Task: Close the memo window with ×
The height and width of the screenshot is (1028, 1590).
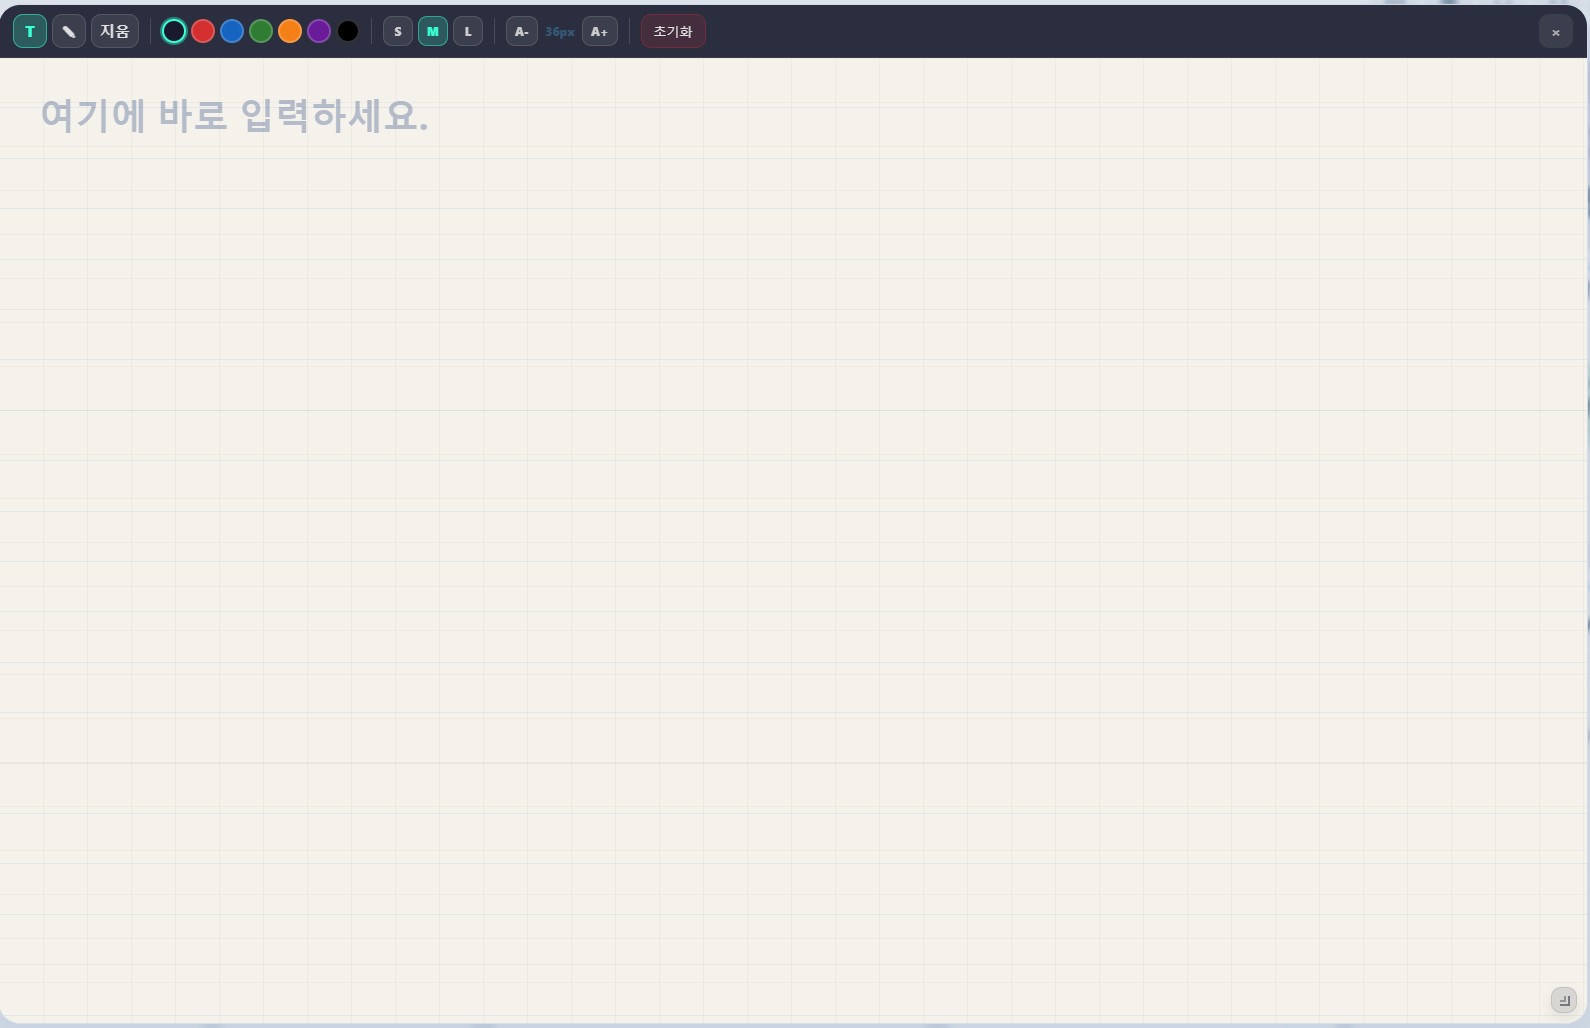Action: click(1556, 33)
